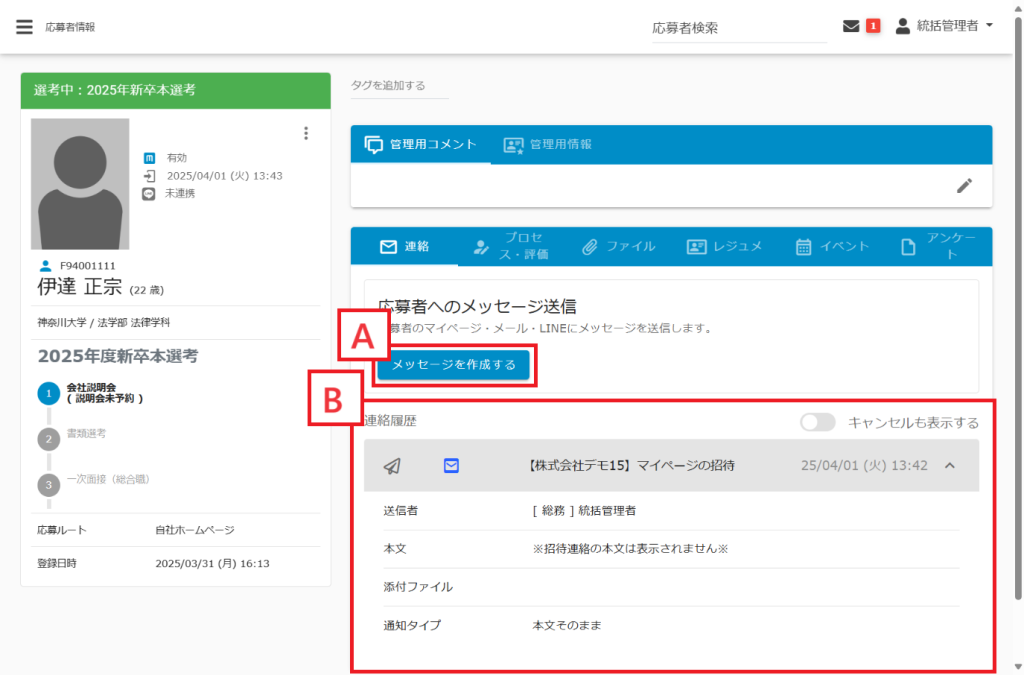The image size is (1024, 675).
Task: Collapse the マイページの招待 message entry
Action: (x=949, y=466)
